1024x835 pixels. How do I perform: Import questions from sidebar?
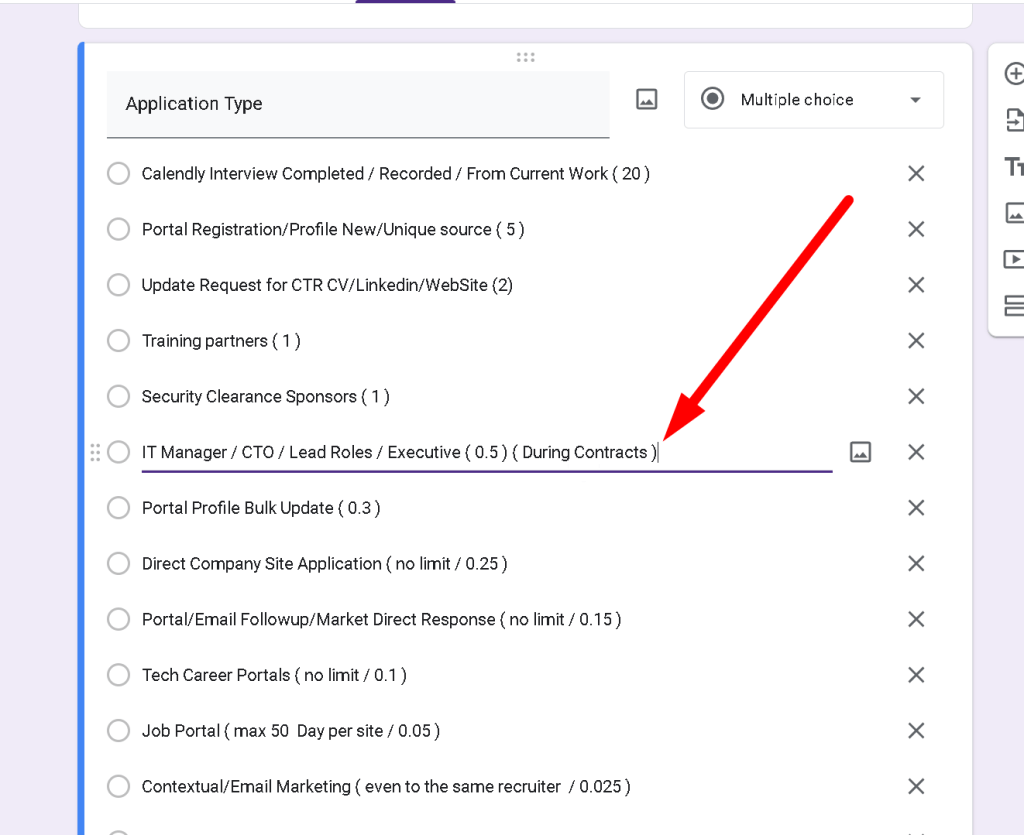[x=1014, y=121]
